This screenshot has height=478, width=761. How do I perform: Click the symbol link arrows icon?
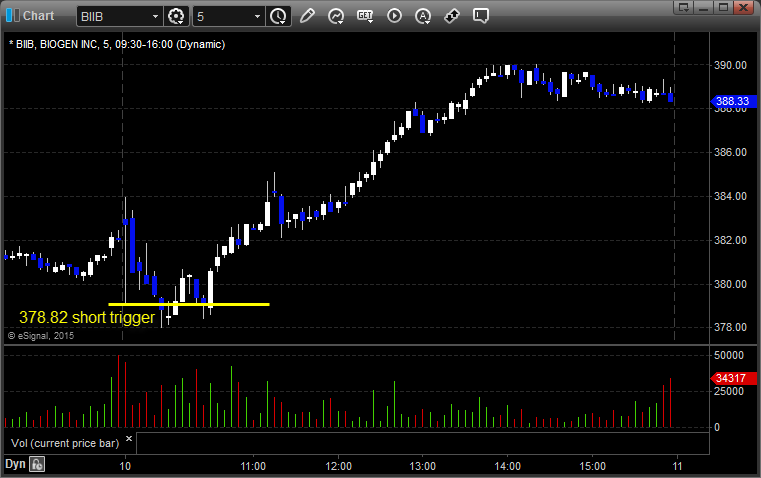(452, 16)
